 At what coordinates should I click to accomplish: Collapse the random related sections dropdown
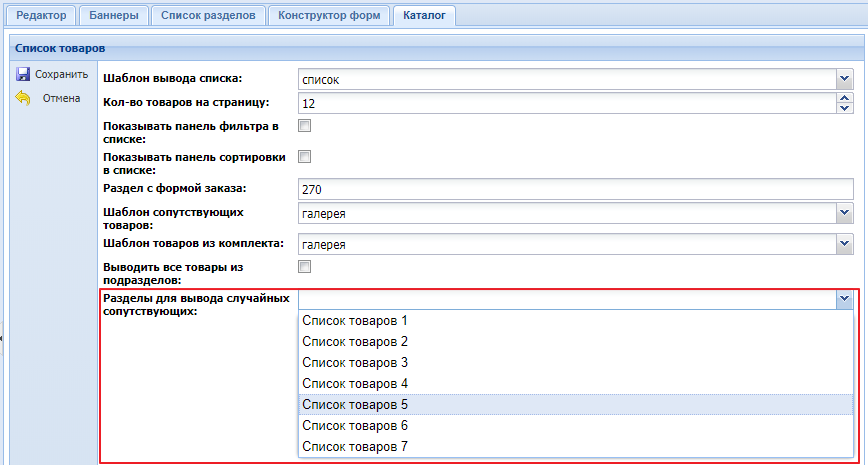tap(844, 299)
